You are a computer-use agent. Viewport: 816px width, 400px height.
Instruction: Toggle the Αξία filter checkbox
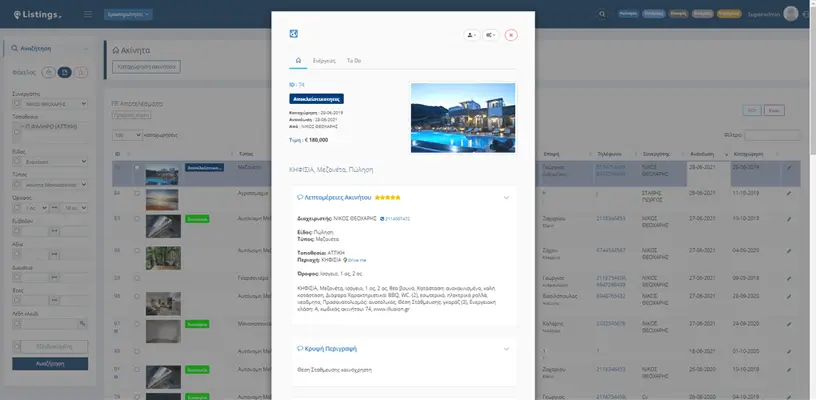17,254
